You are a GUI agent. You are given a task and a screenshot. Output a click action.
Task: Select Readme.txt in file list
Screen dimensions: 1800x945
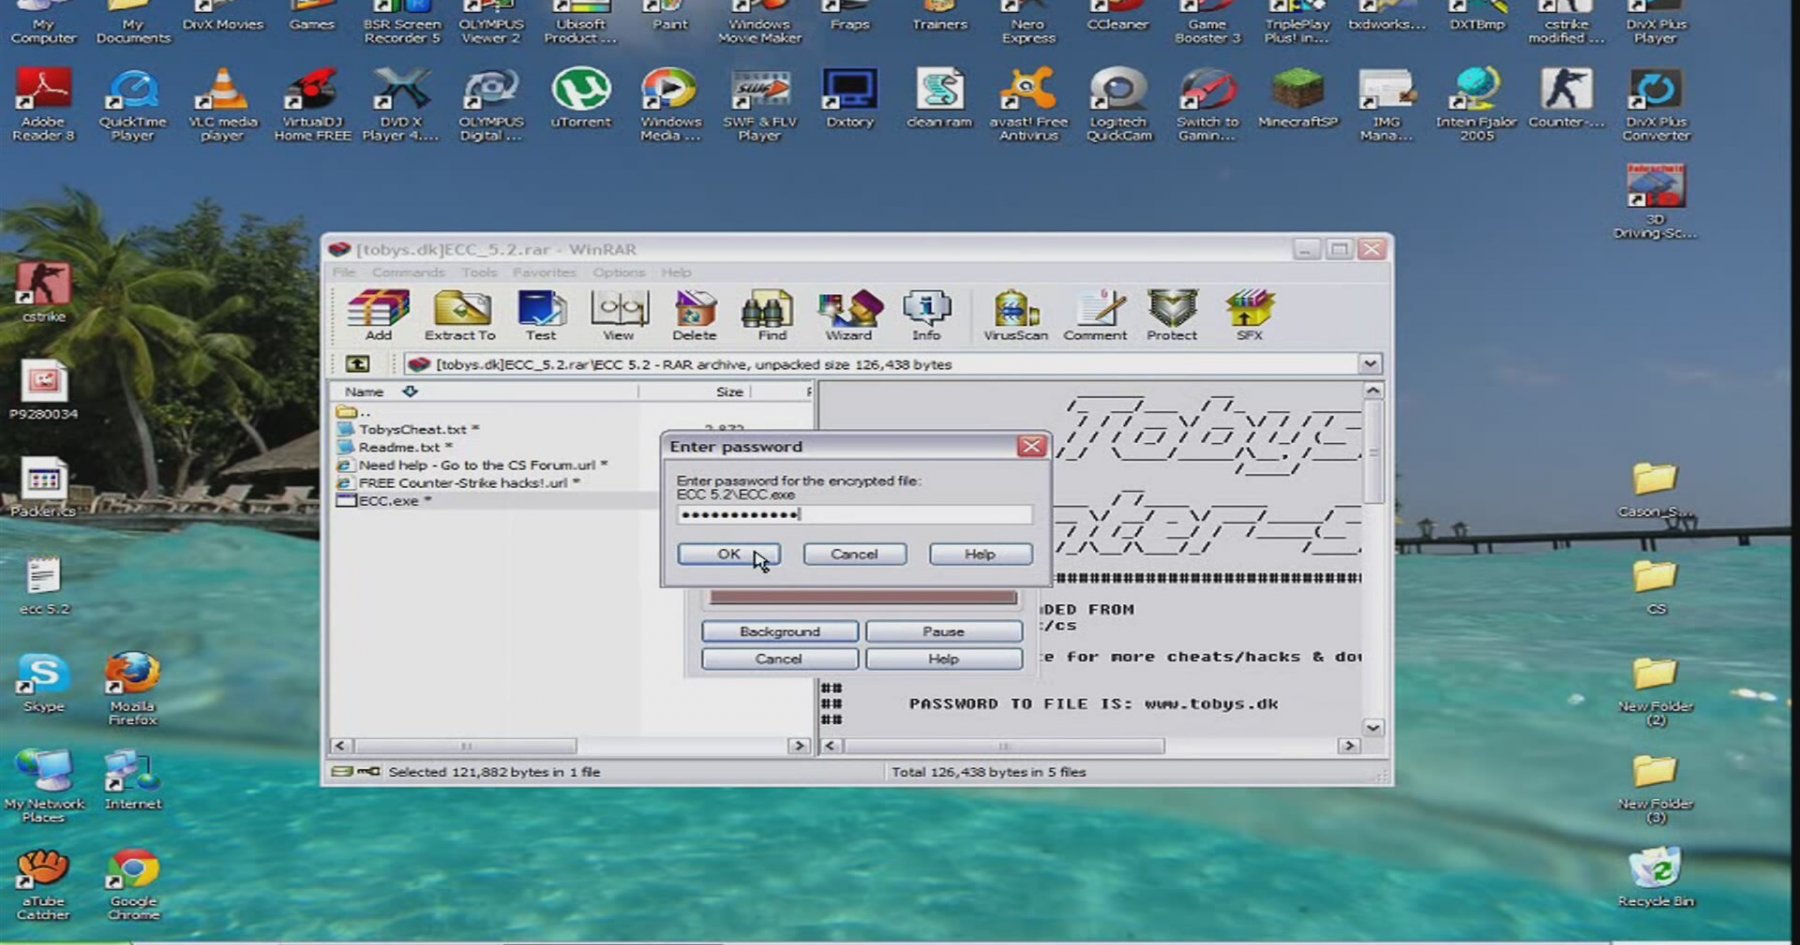pos(405,447)
